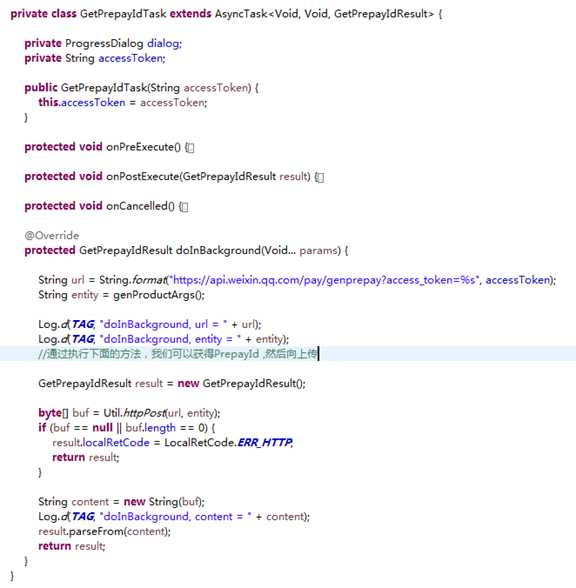Click the @Override annotation

pos(52,236)
